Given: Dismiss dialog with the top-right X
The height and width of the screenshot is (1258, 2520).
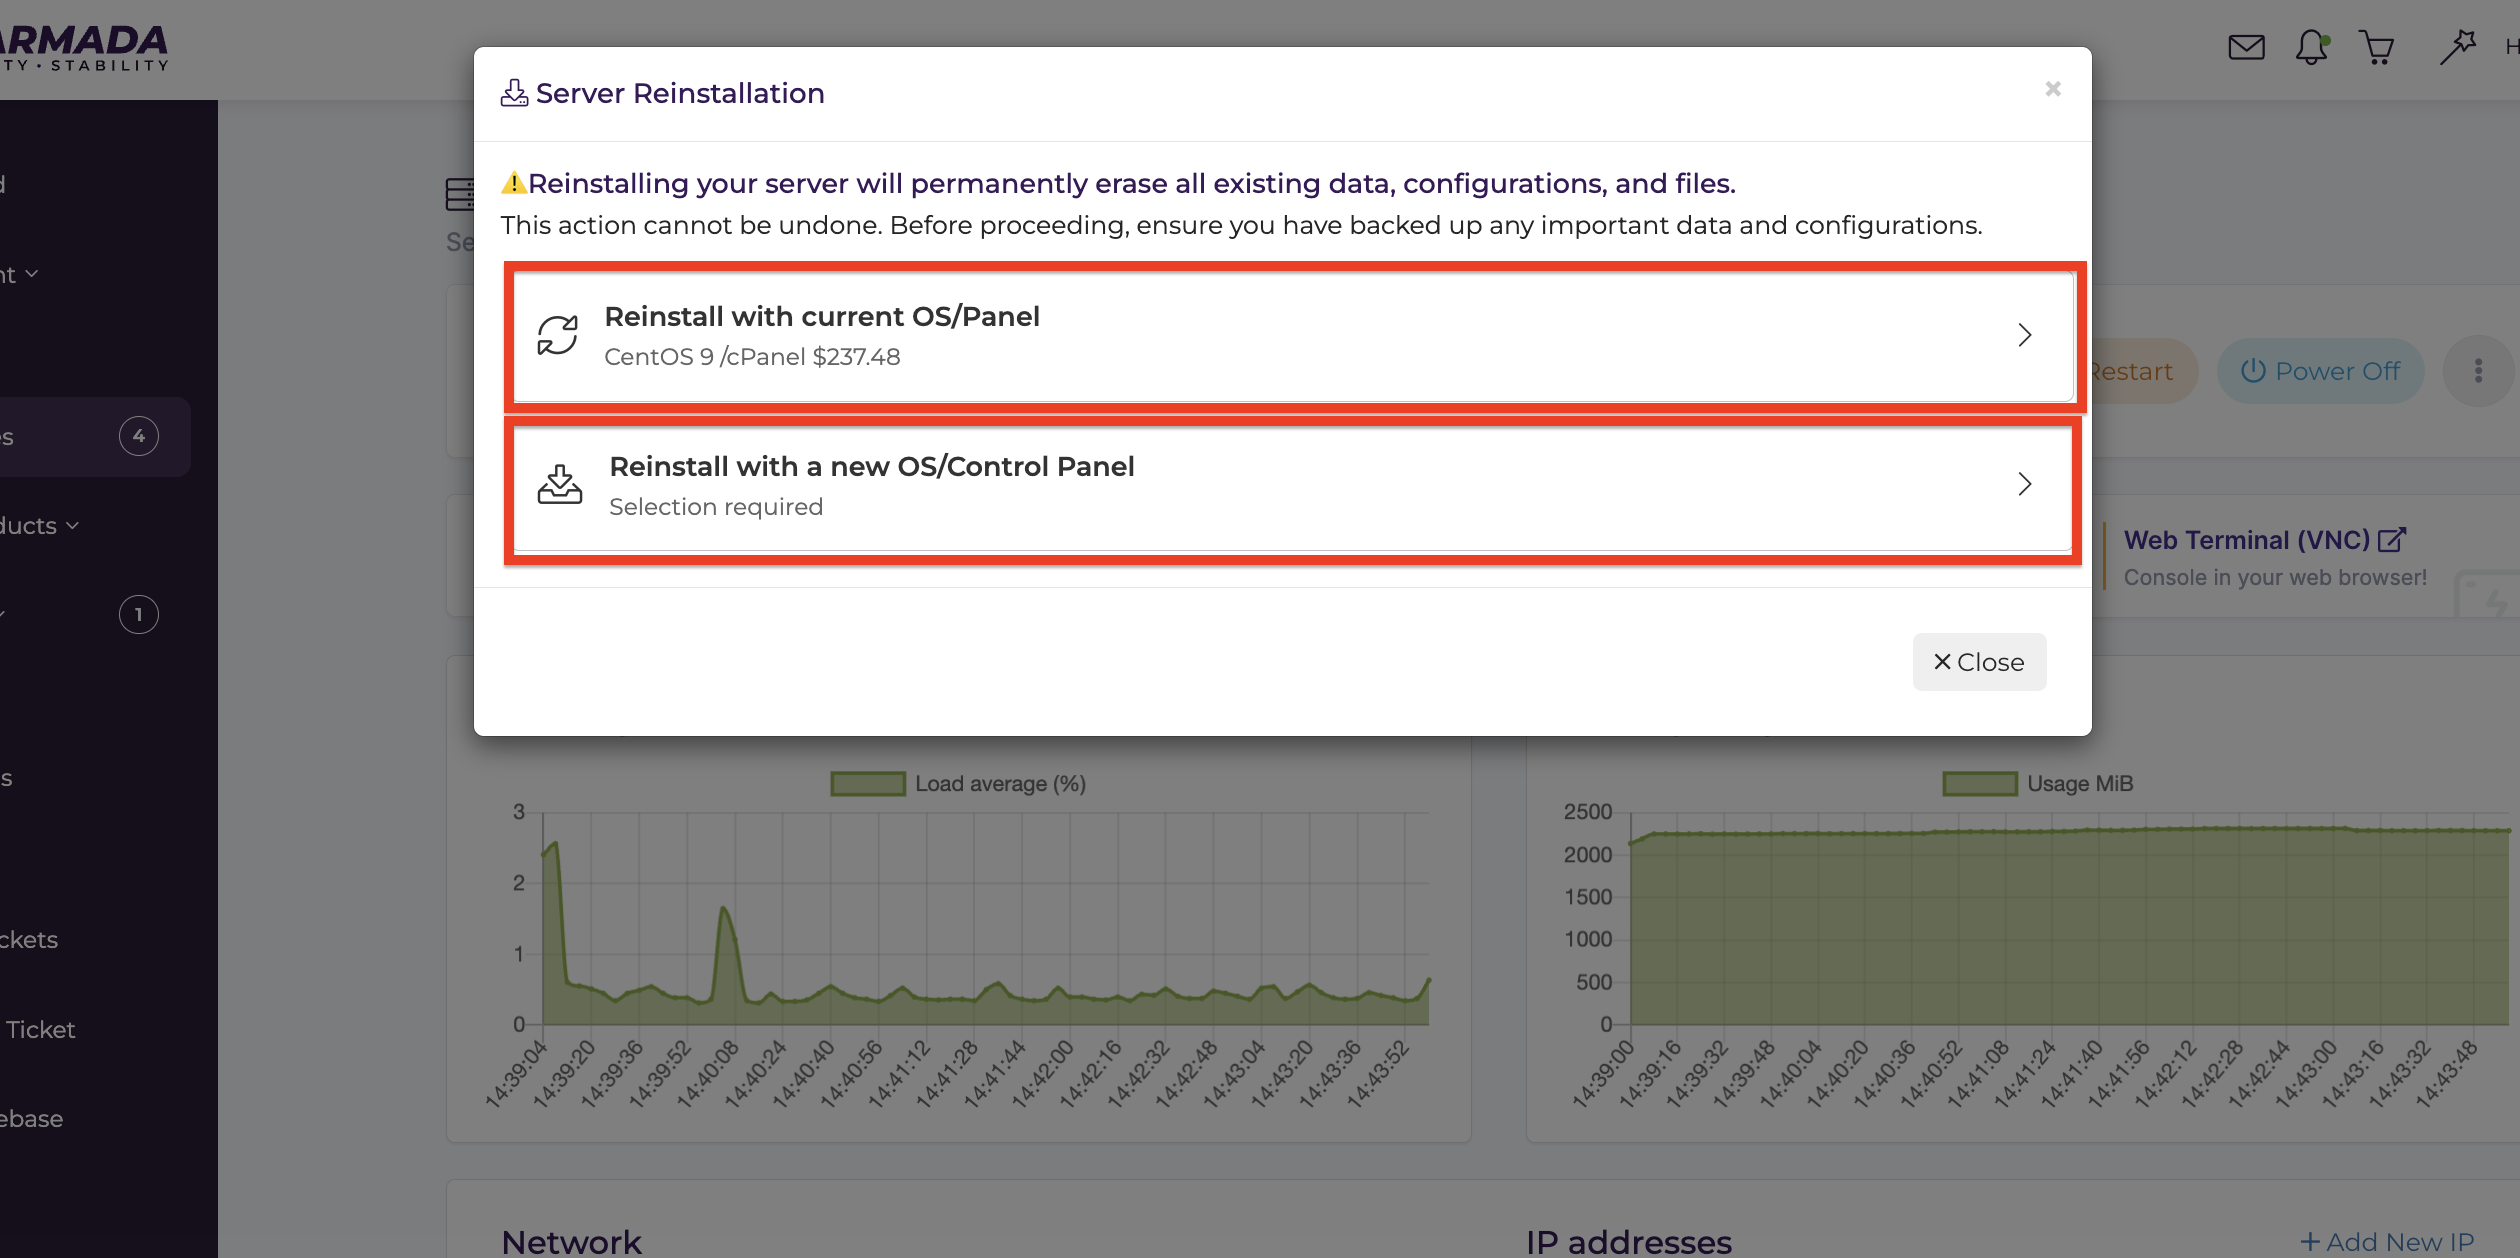Looking at the screenshot, I should coord(2053,90).
